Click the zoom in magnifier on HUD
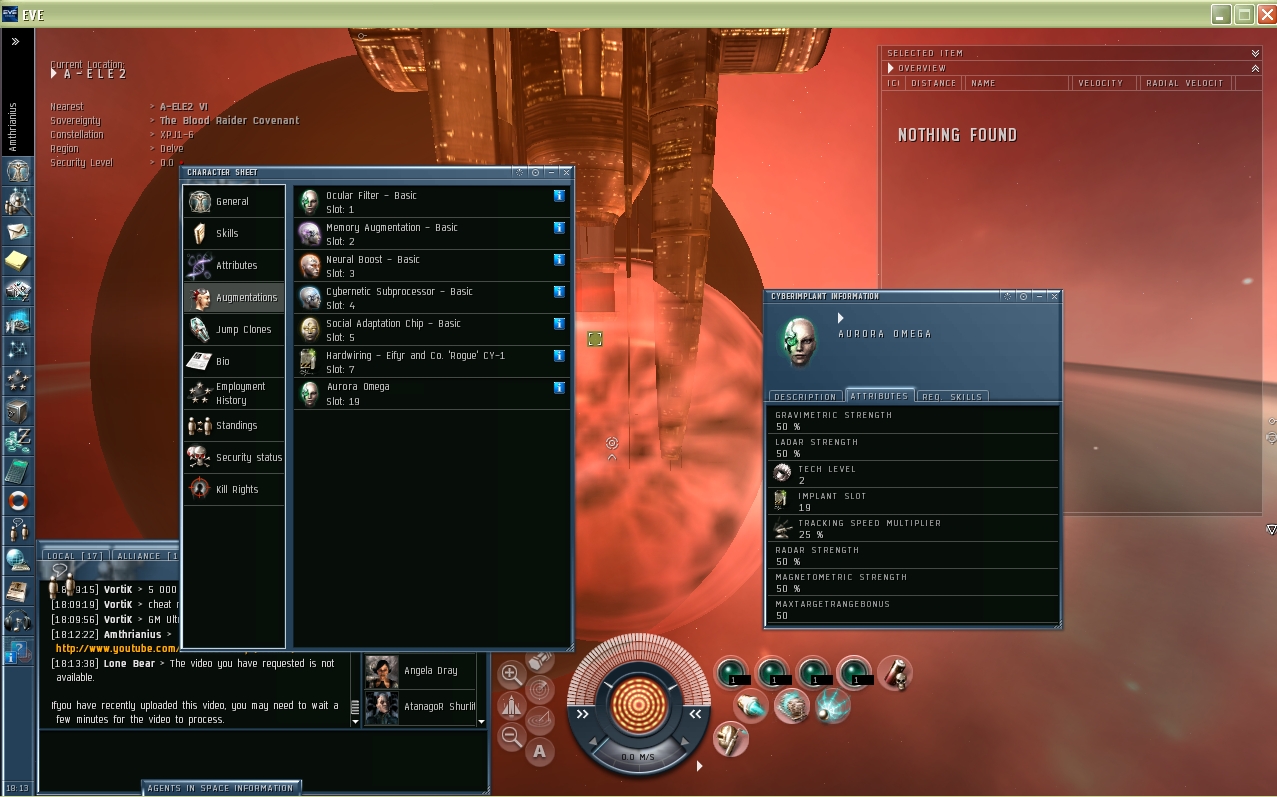This screenshot has height=797, width=1277. click(x=511, y=674)
